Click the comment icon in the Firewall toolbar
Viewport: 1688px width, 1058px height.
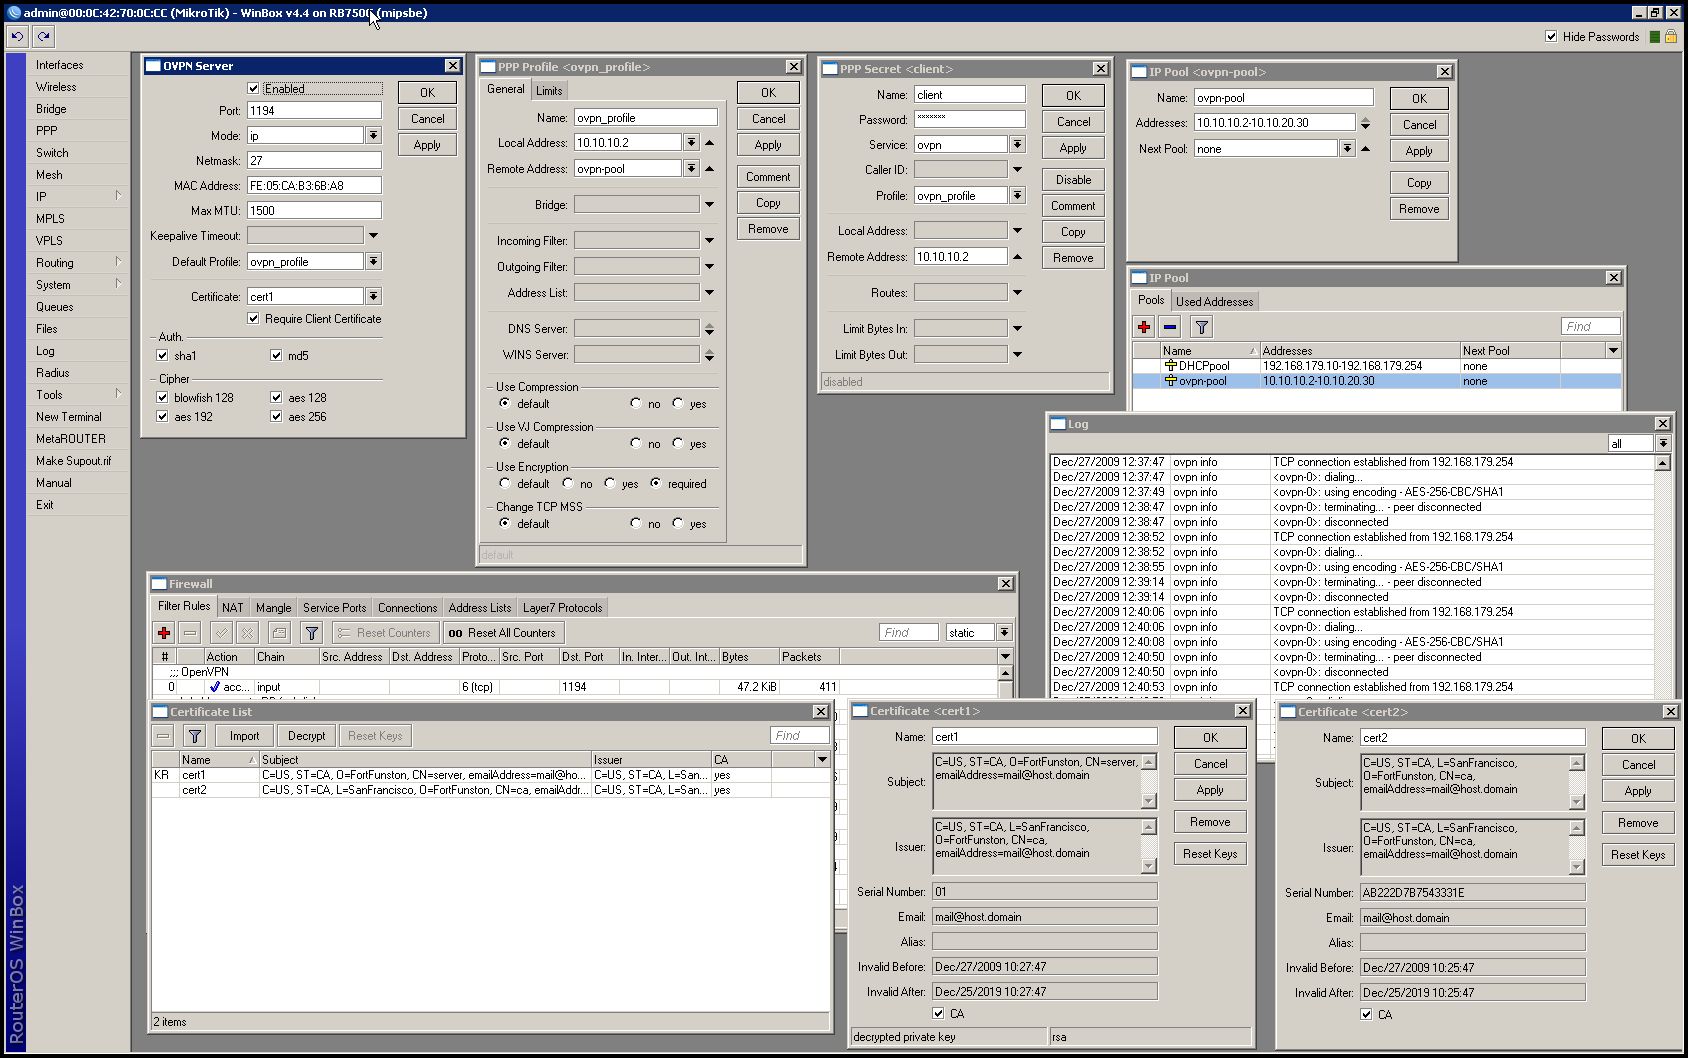(x=279, y=633)
